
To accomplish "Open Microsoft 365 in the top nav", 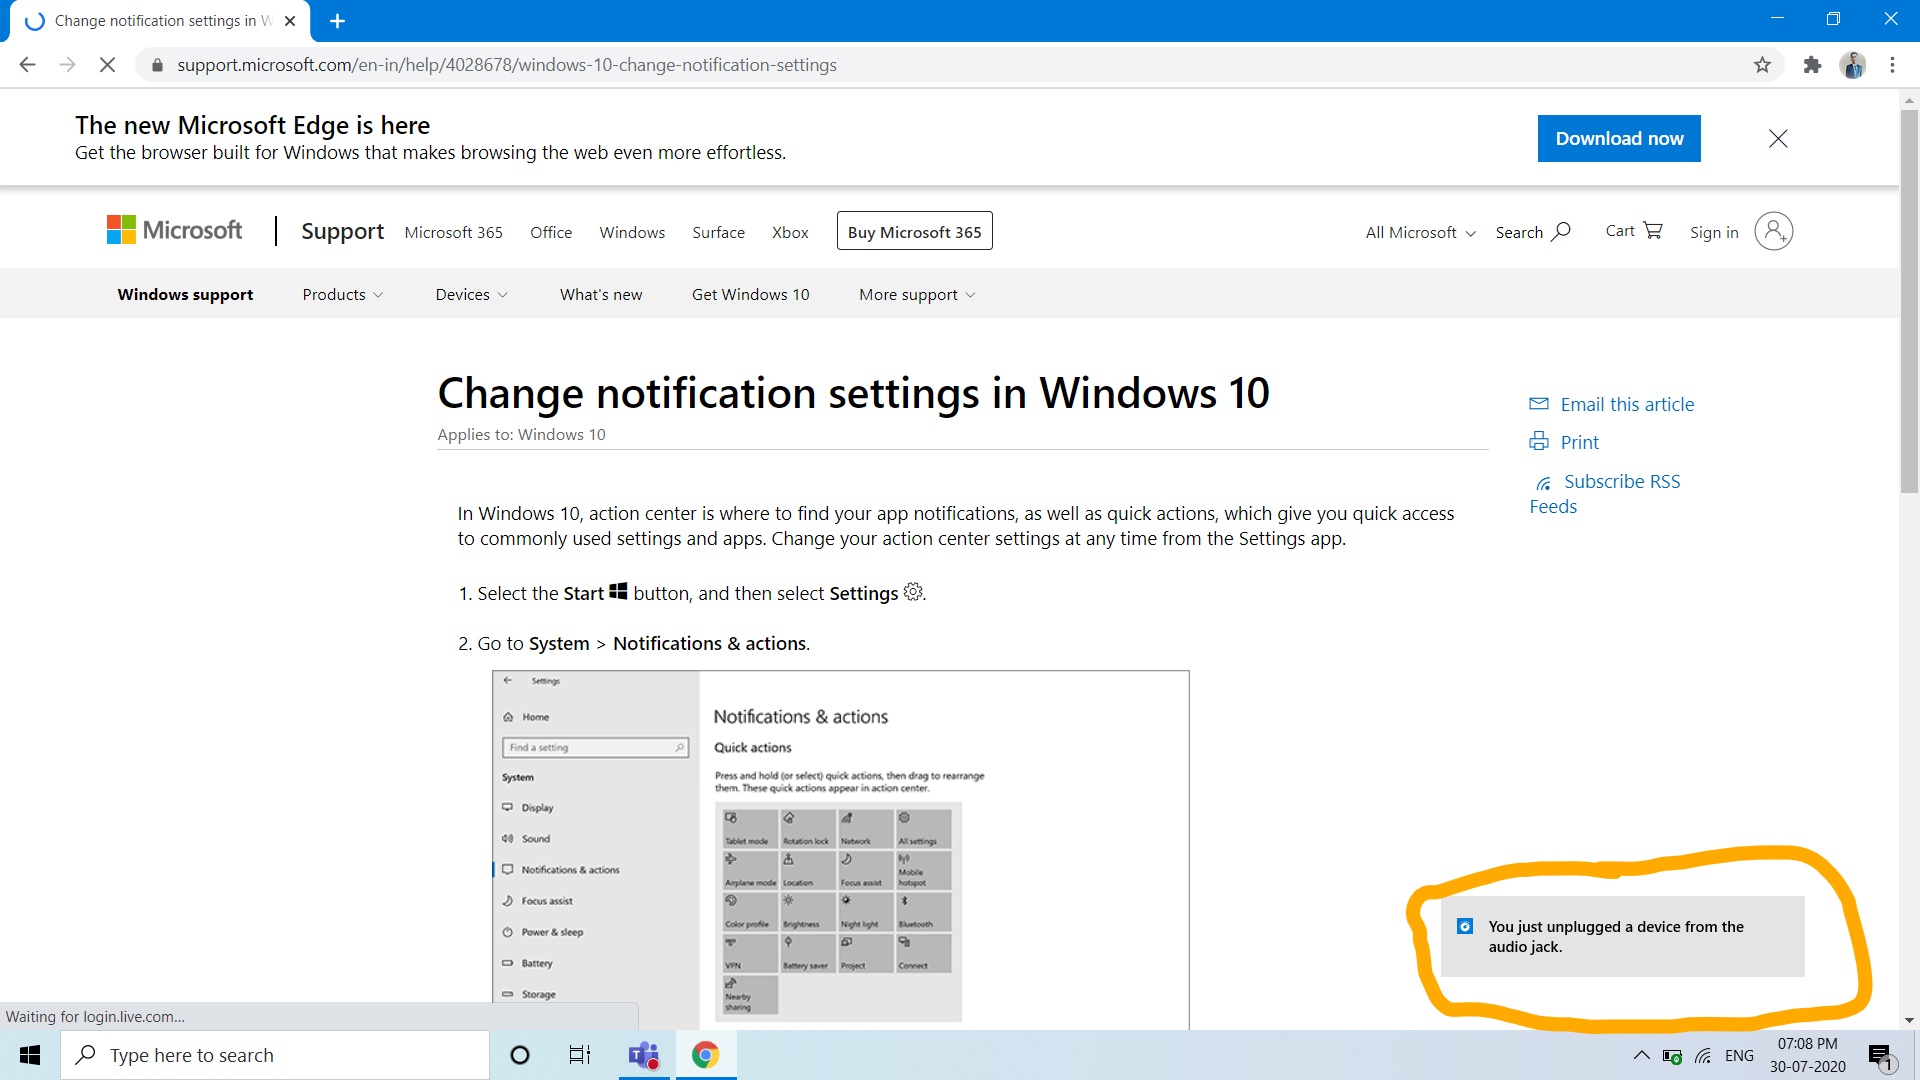I will click(453, 232).
